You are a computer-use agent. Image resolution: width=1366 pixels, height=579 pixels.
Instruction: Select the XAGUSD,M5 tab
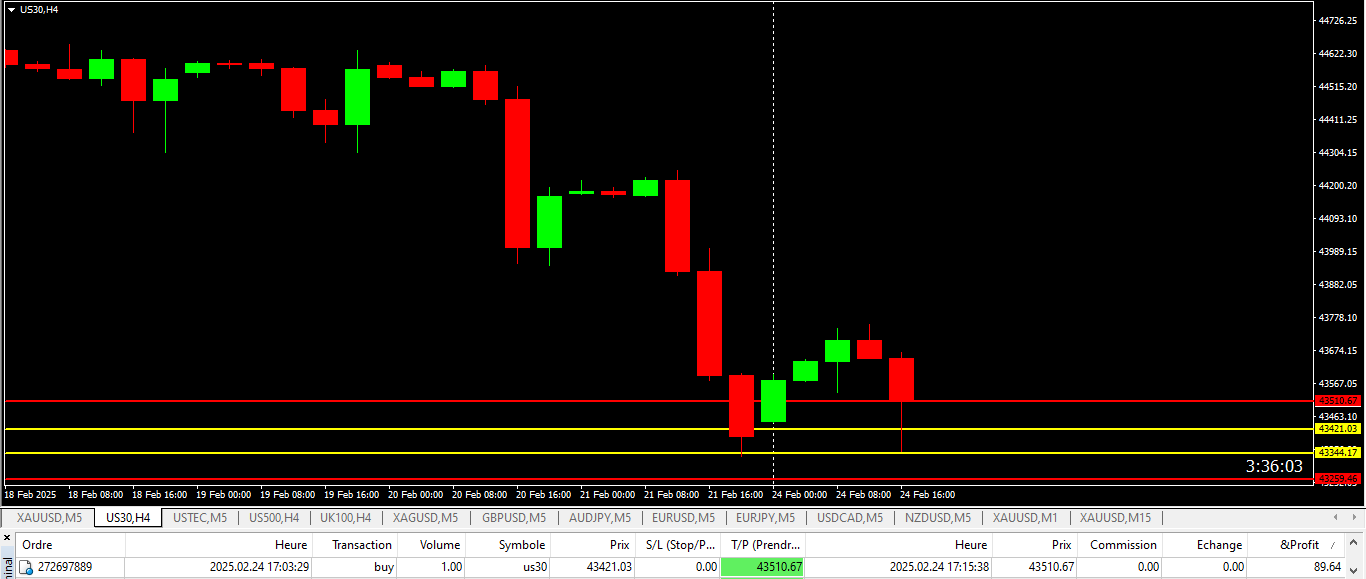coord(425,517)
